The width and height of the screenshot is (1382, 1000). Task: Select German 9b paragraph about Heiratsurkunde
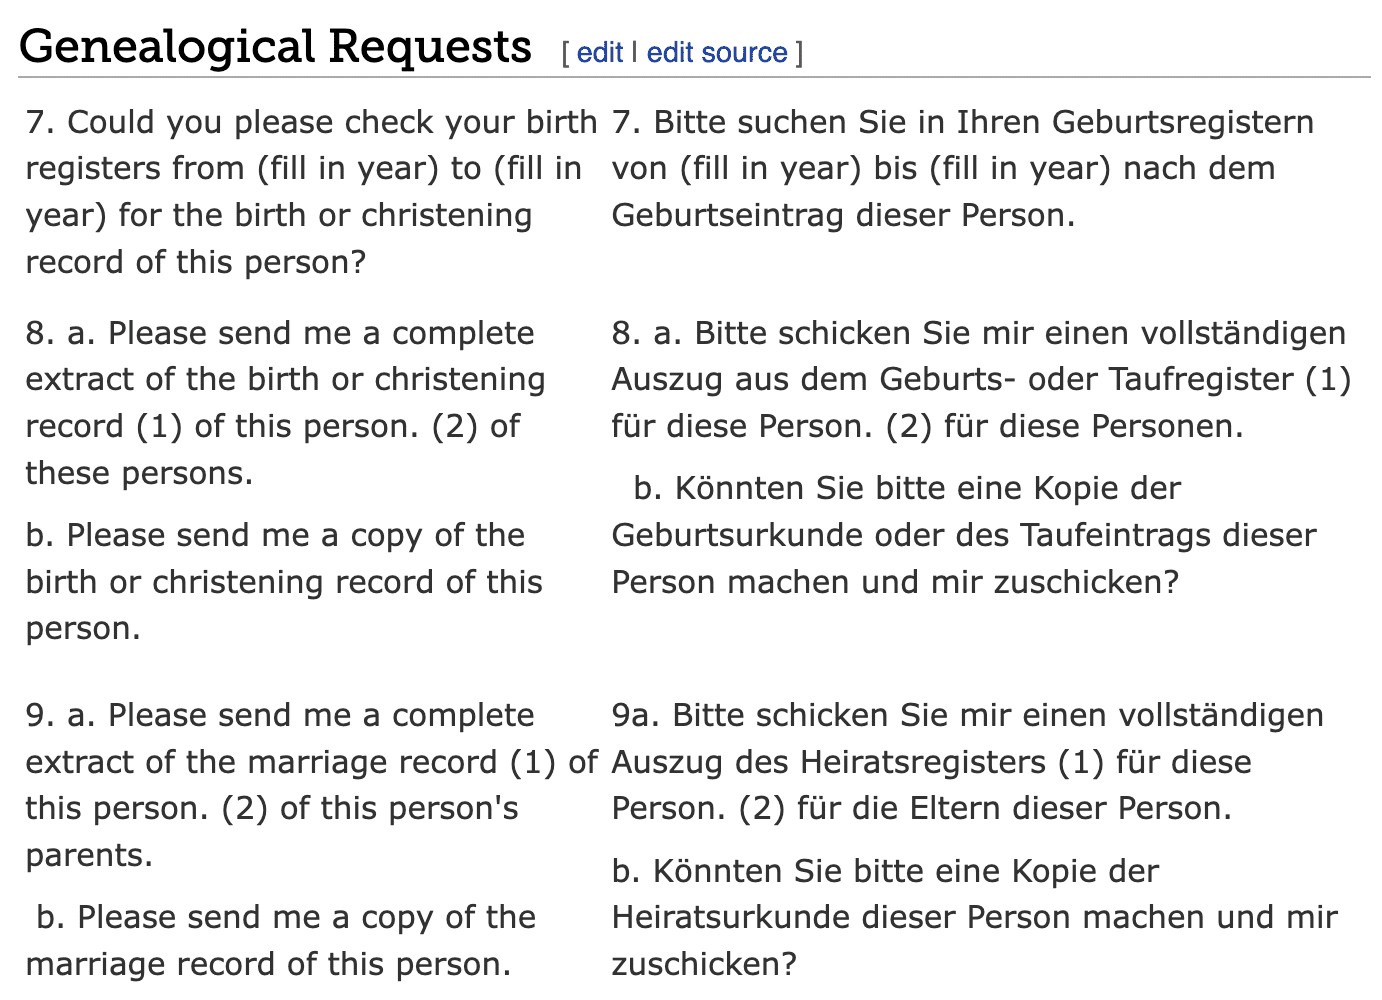(974, 917)
